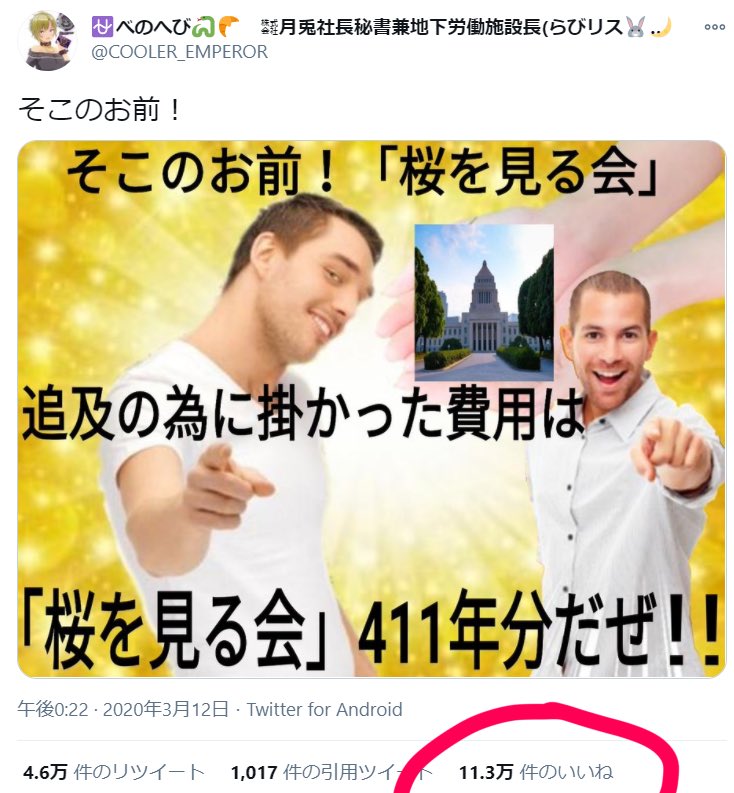
Task: View the 11.3万 件のいいね list
Action: point(535,772)
